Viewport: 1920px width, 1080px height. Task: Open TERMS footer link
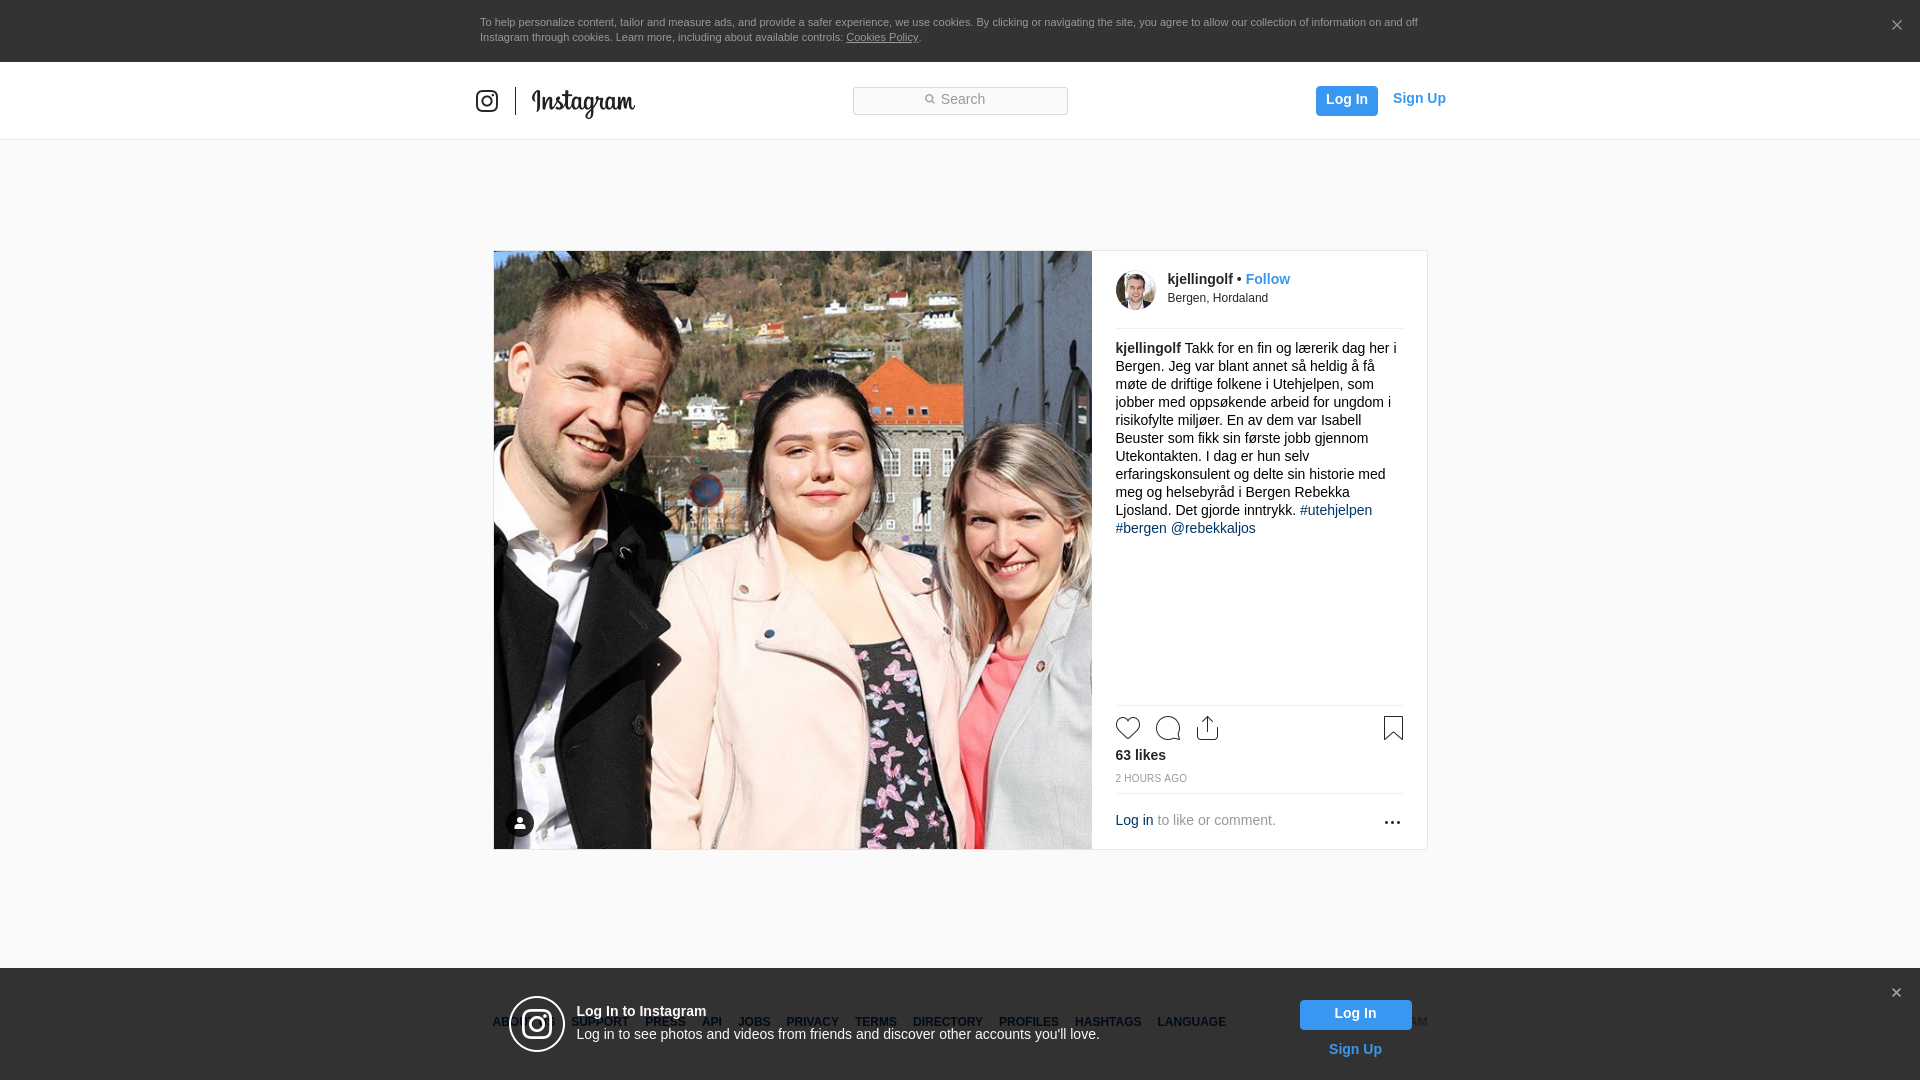tap(876, 1022)
